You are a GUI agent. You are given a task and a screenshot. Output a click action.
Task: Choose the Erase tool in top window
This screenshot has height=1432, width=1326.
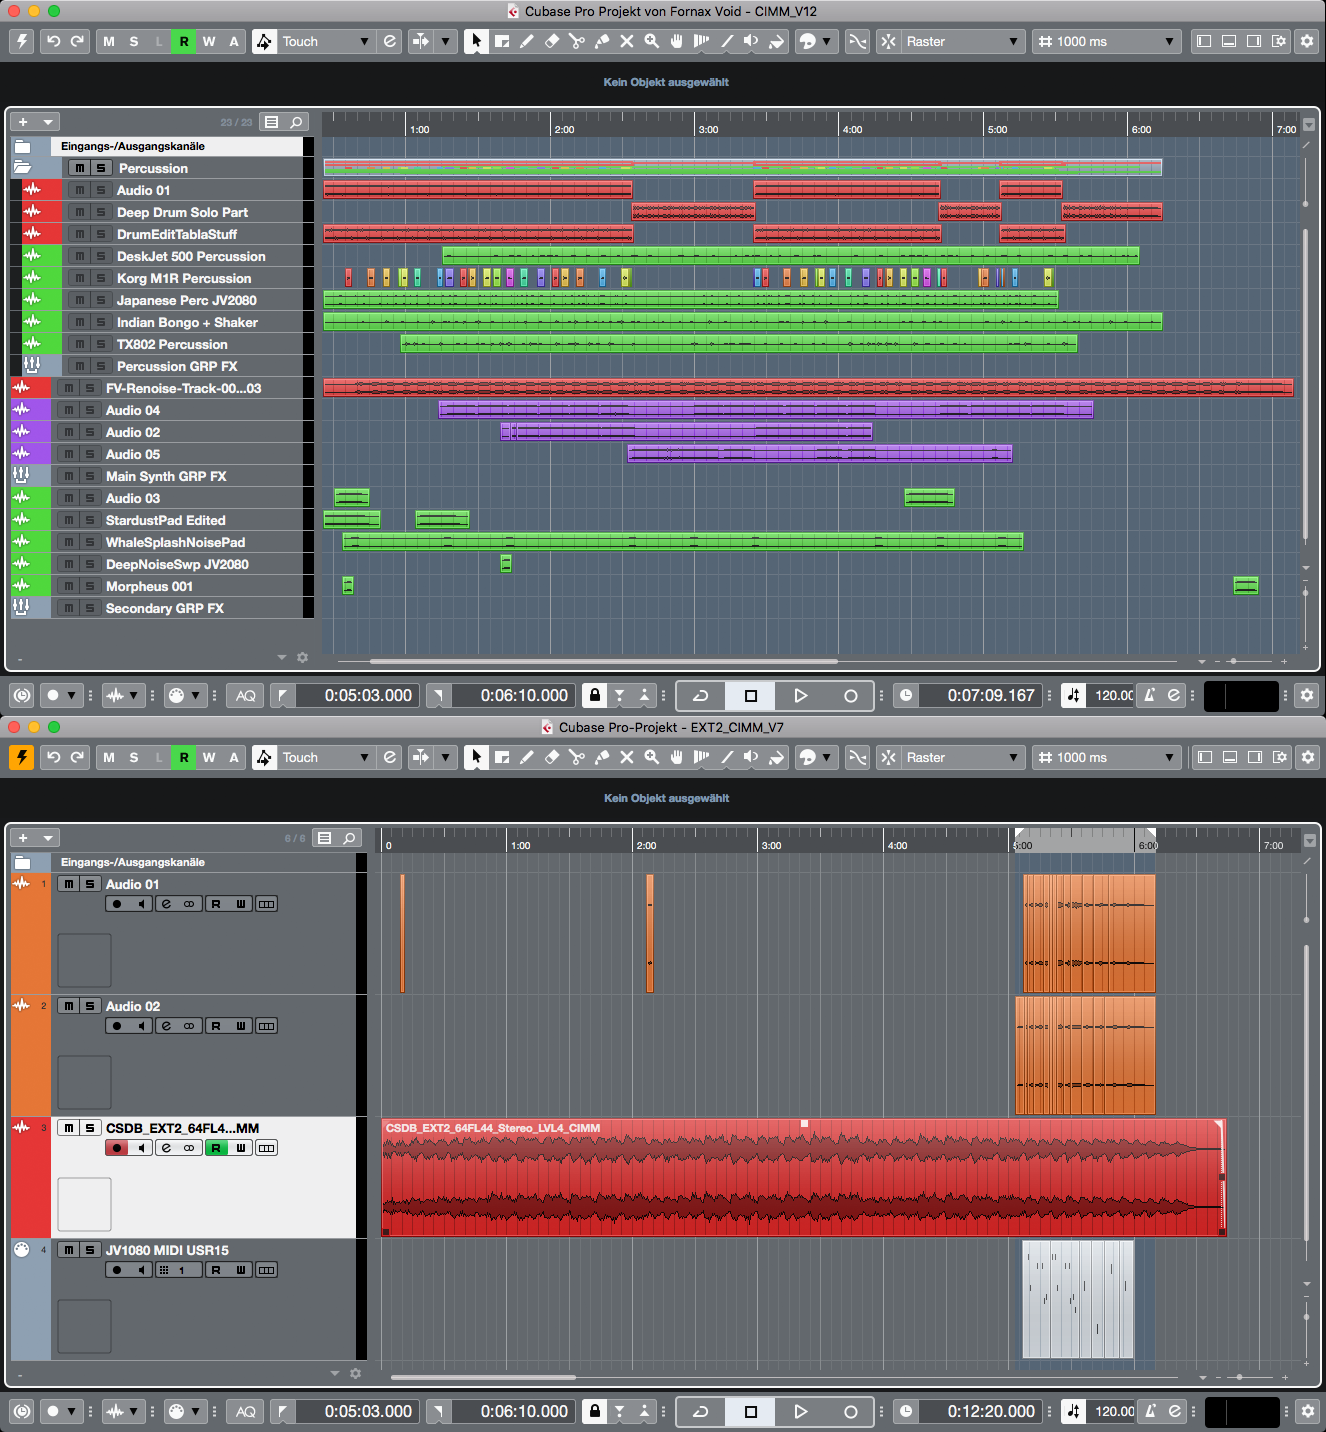pyautogui.click(x=552, y=41)
